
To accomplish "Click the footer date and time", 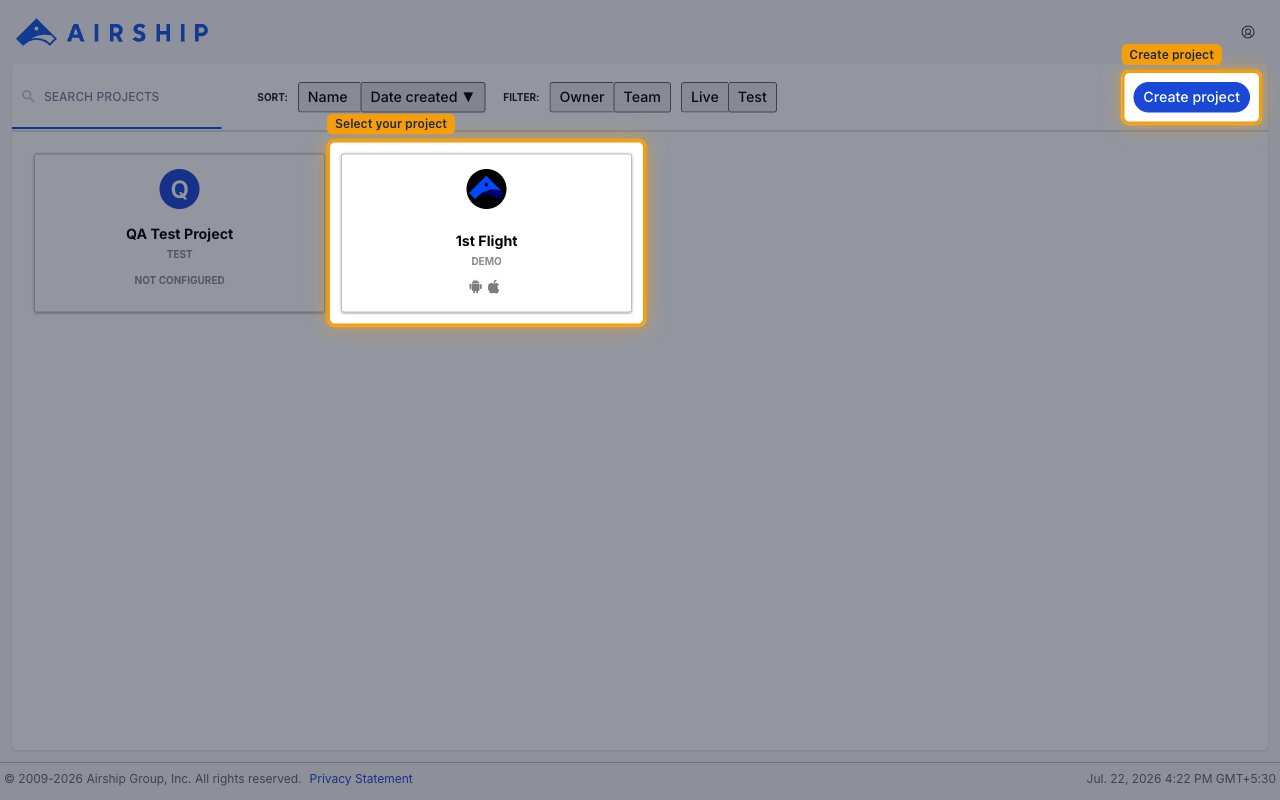I will point(1181,779).
